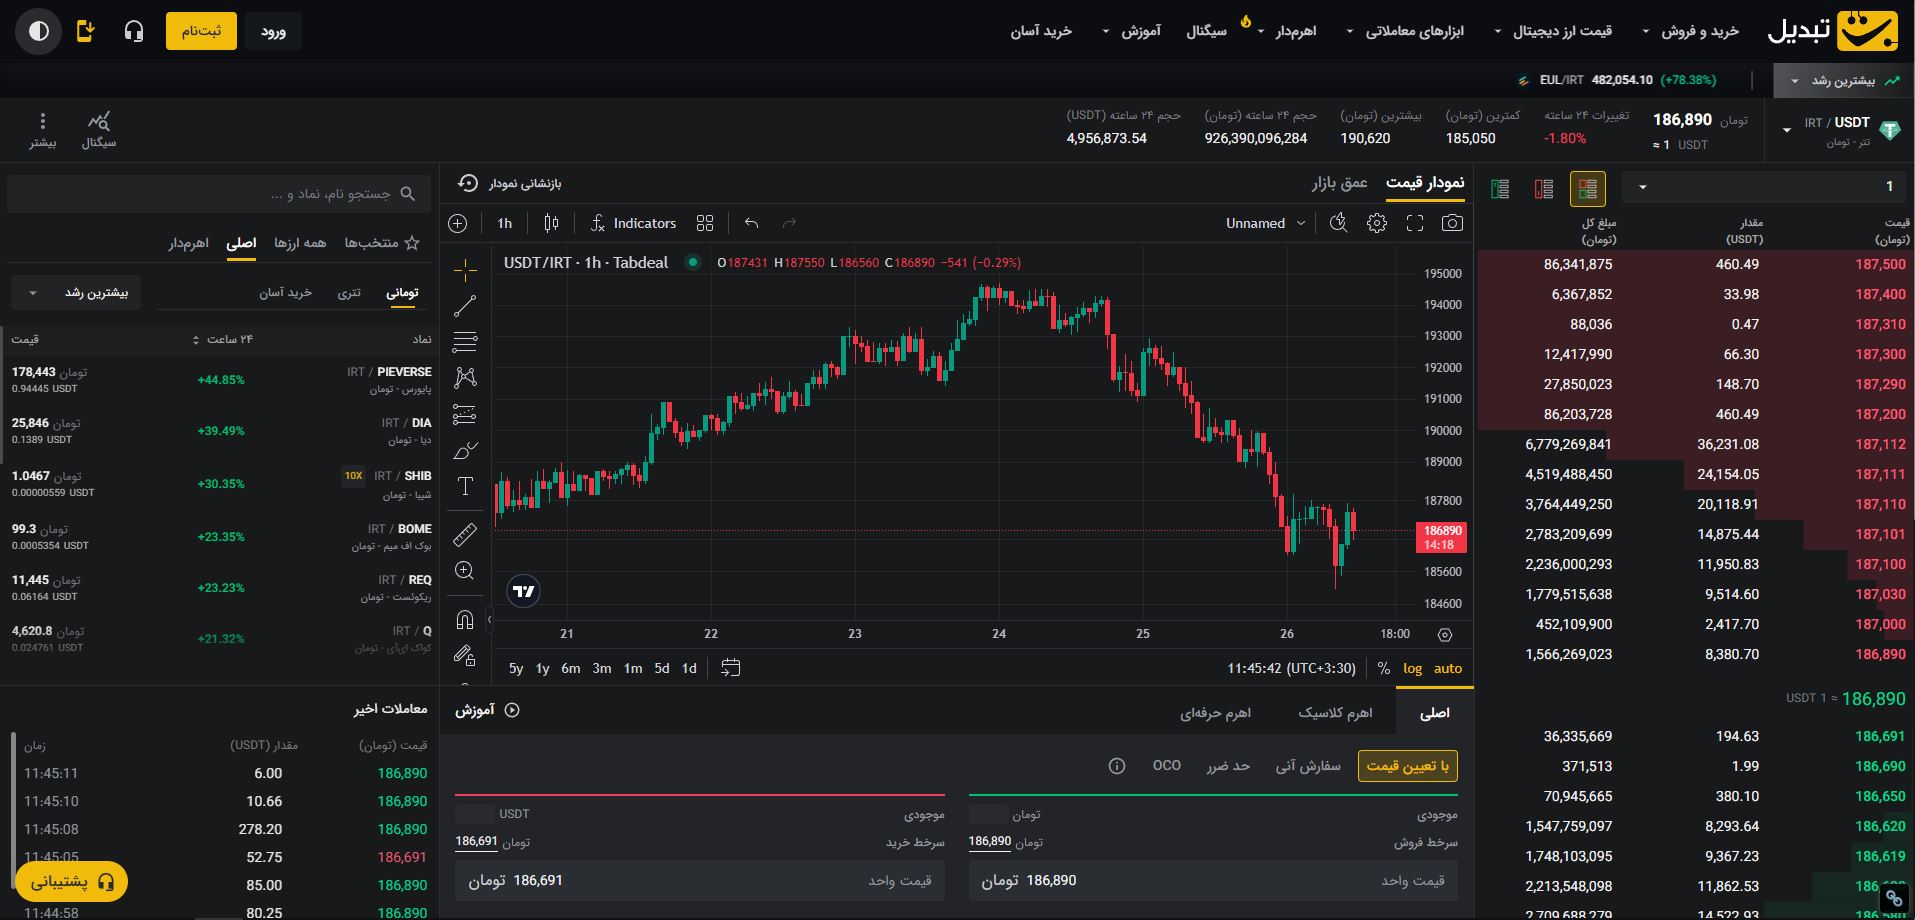Select the ruler measure tool
The image size is (1915, 920).
(465, 534)
